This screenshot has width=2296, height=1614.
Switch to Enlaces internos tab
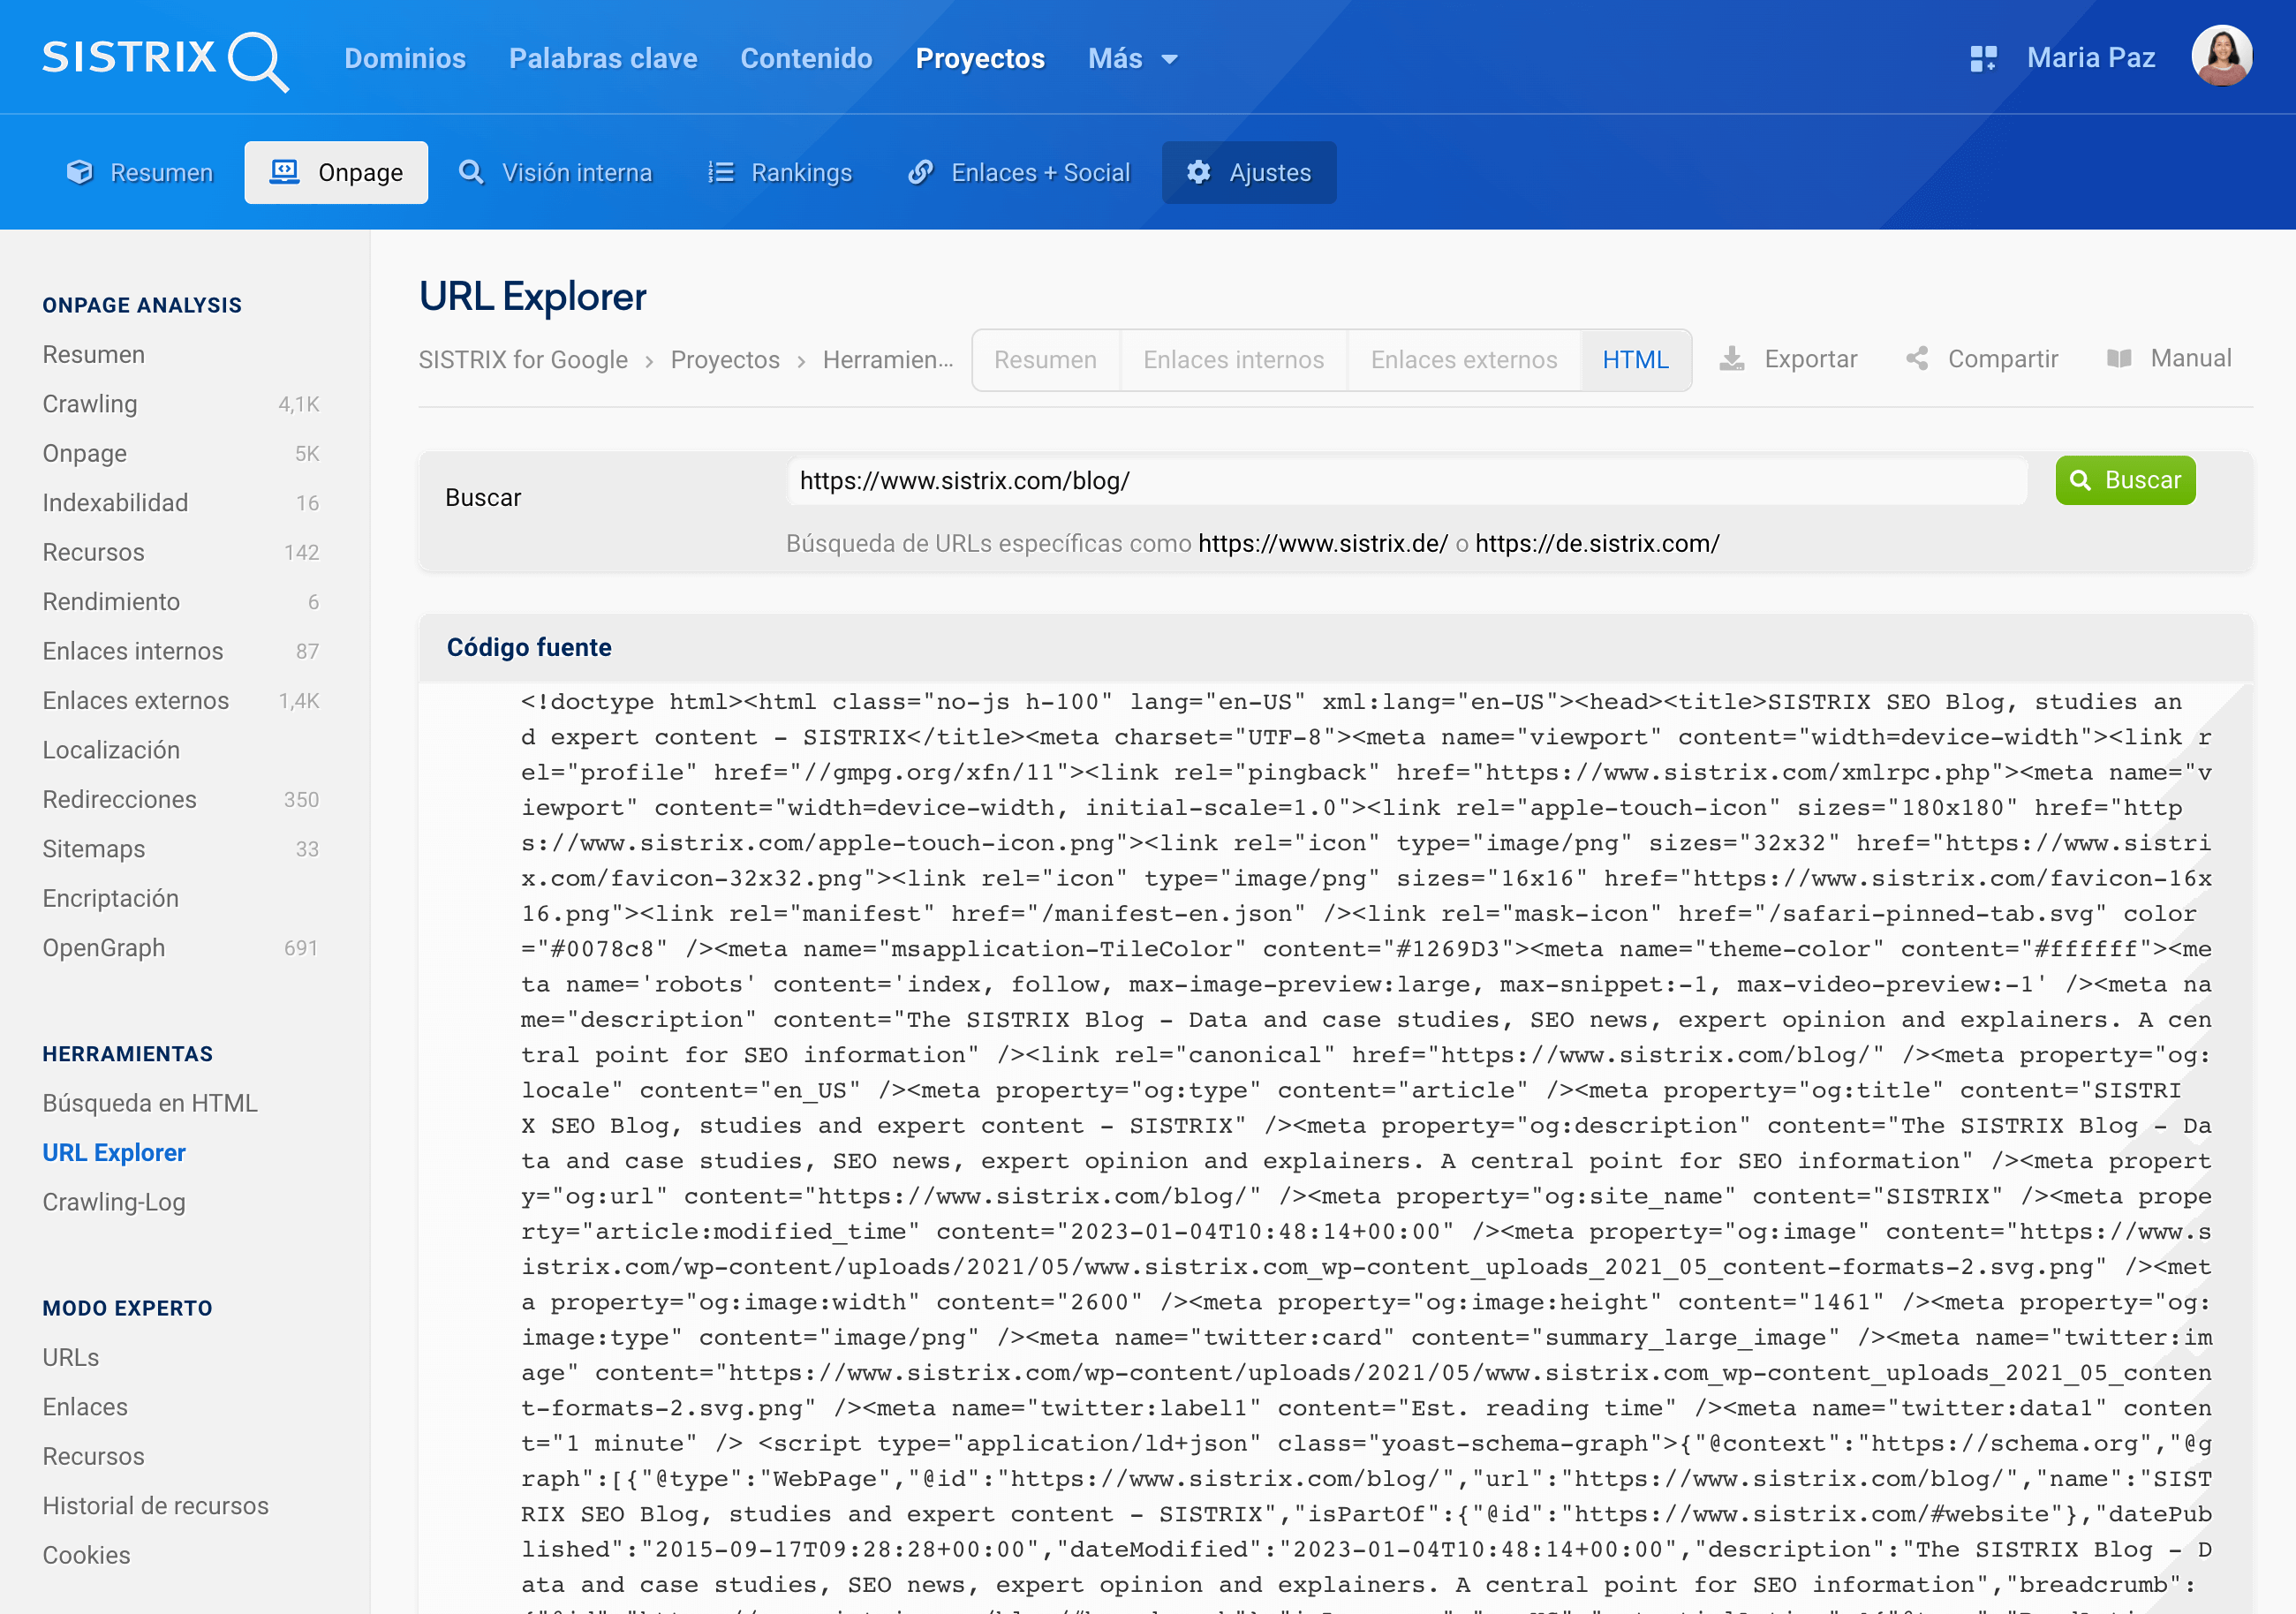click(1233, 360)
